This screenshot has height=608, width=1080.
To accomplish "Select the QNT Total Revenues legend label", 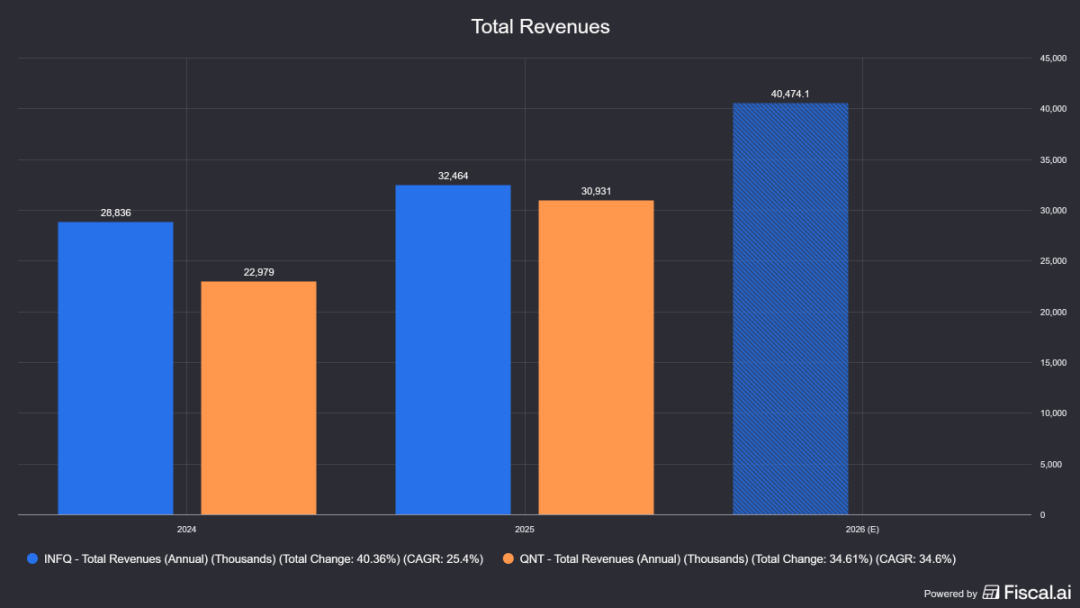I will click(738, 559).
